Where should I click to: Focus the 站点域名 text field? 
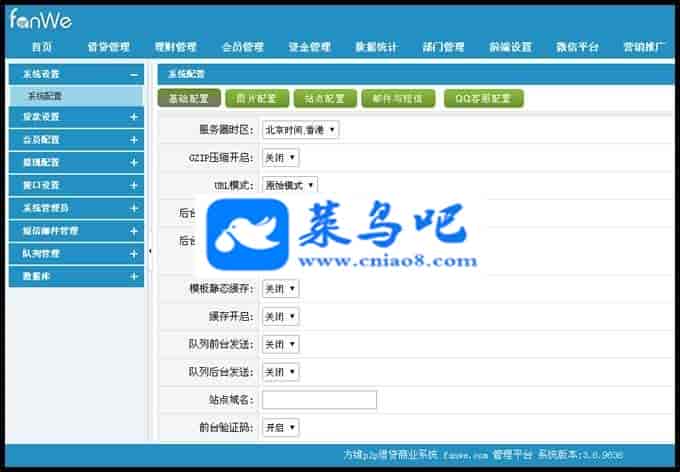(x=319, y=400)
